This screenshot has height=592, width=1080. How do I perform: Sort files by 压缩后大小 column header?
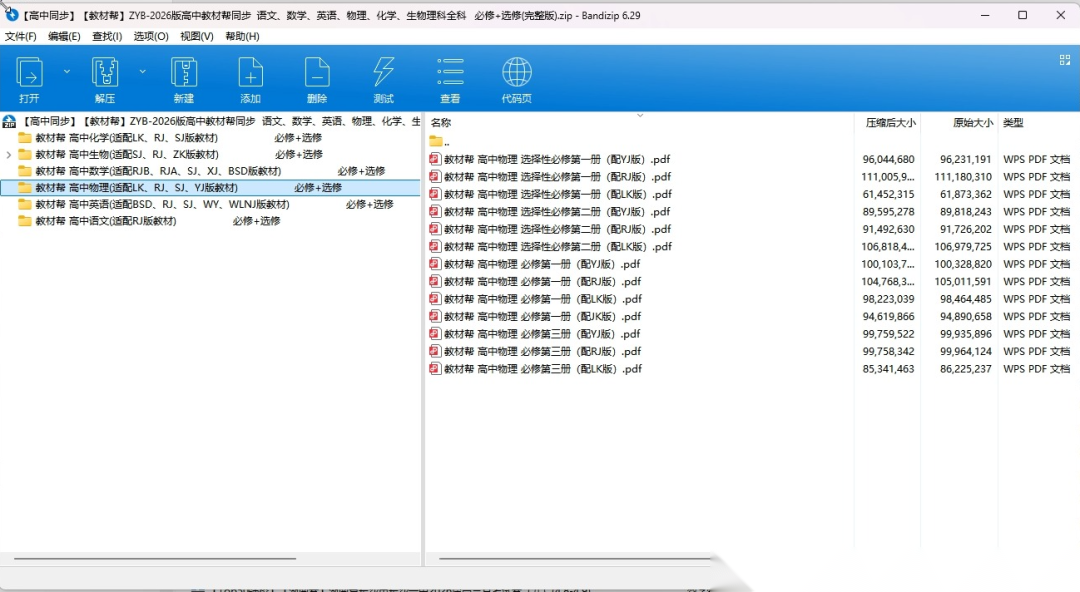click(889, 123)
